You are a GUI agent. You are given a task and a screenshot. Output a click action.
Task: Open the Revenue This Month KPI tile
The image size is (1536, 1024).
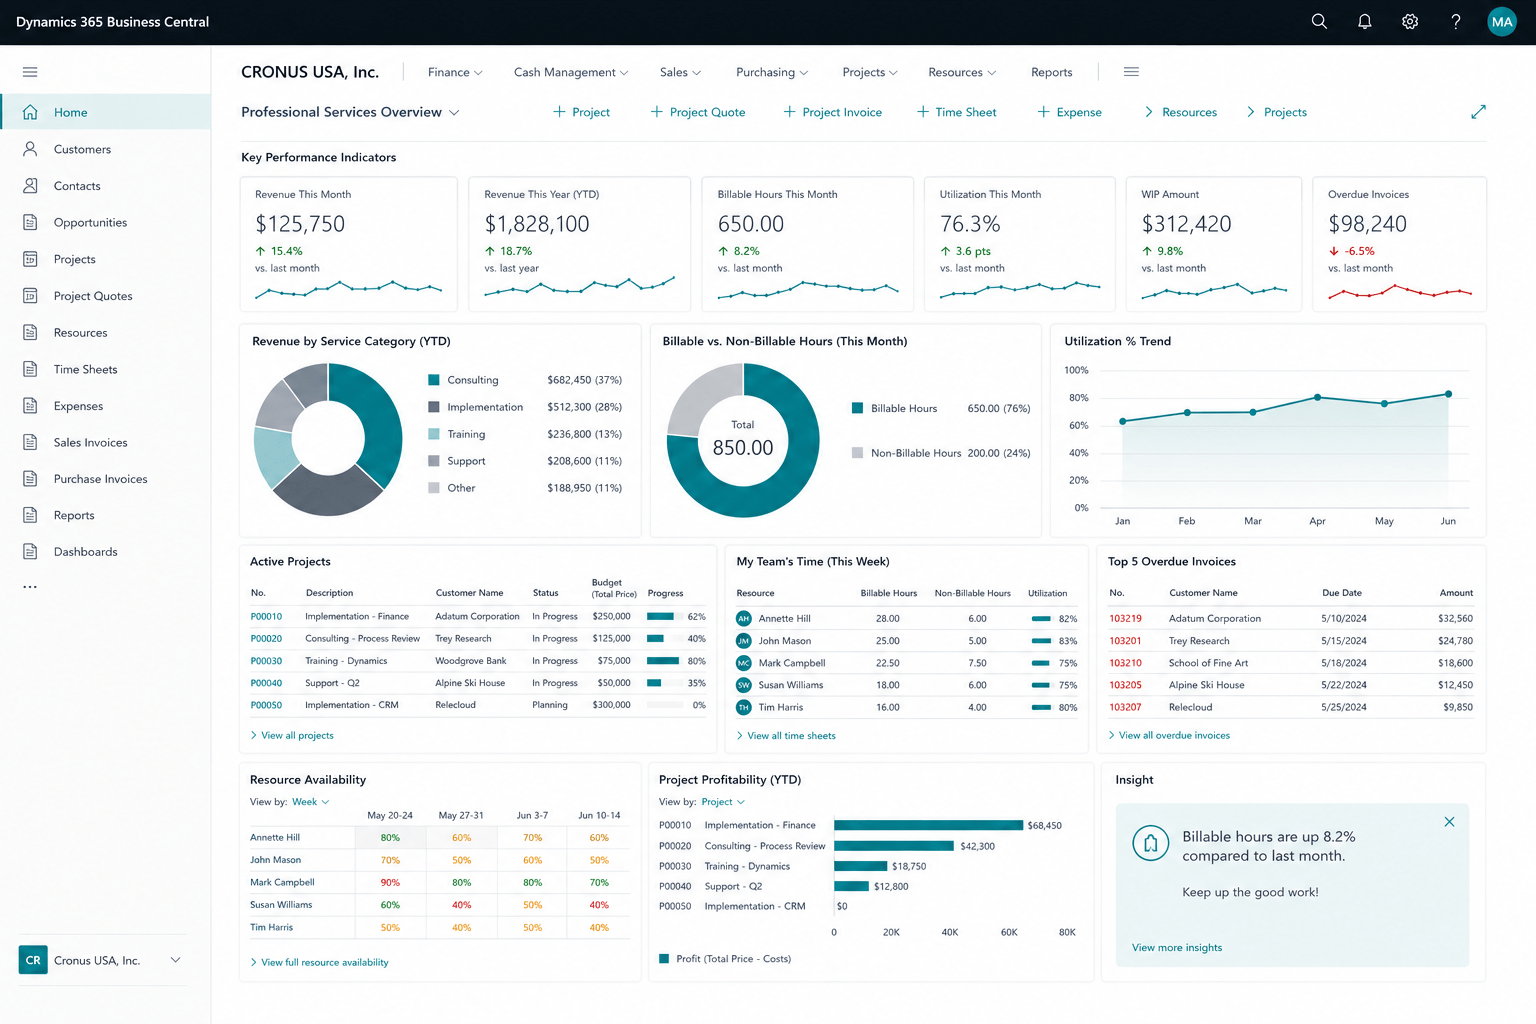349,244
